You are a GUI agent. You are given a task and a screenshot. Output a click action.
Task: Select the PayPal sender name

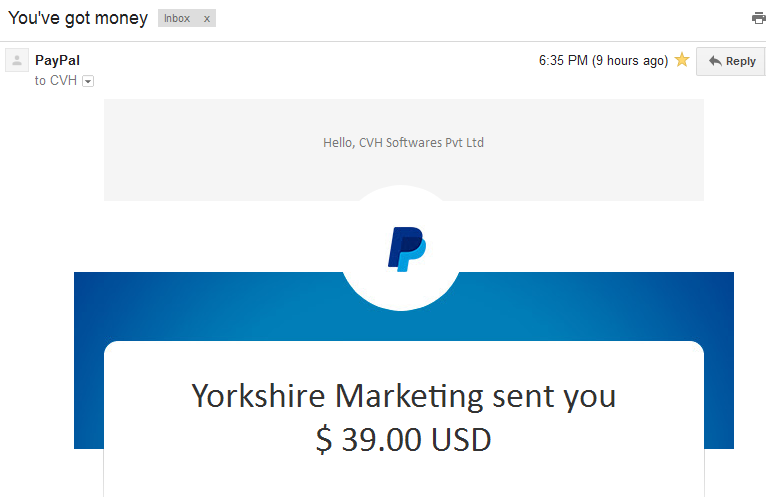[x=57, y=60]
